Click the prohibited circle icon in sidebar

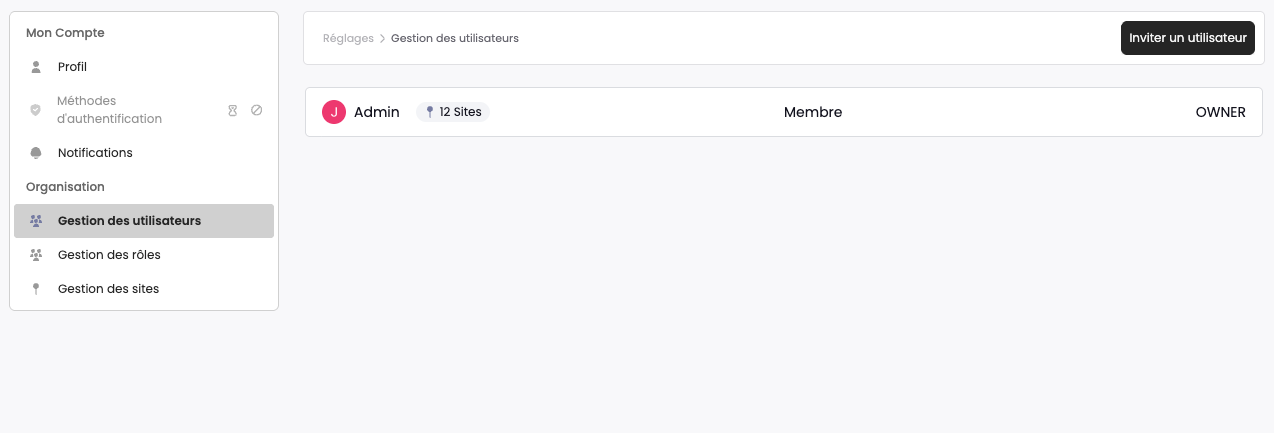(256, 110)
